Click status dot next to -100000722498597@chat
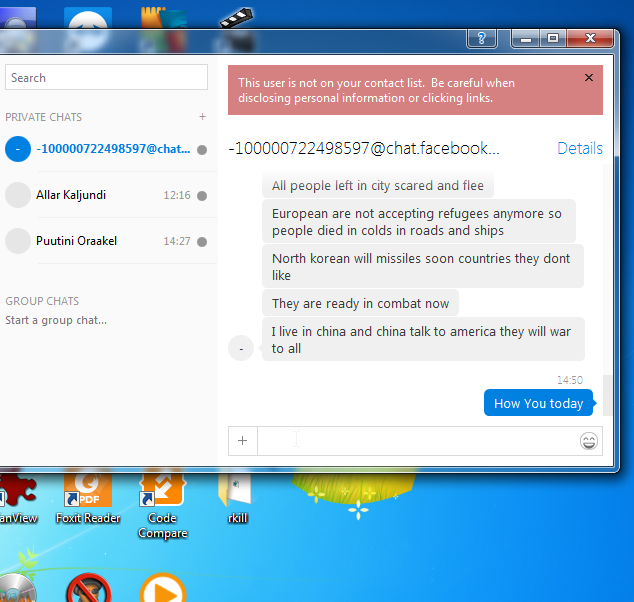Image resolution: width=634 pixels, height=602 pixels. [202, 150]
